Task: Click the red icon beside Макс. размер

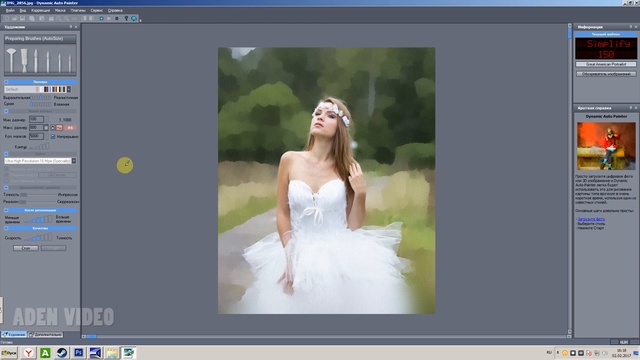Action: click(60, 128)
